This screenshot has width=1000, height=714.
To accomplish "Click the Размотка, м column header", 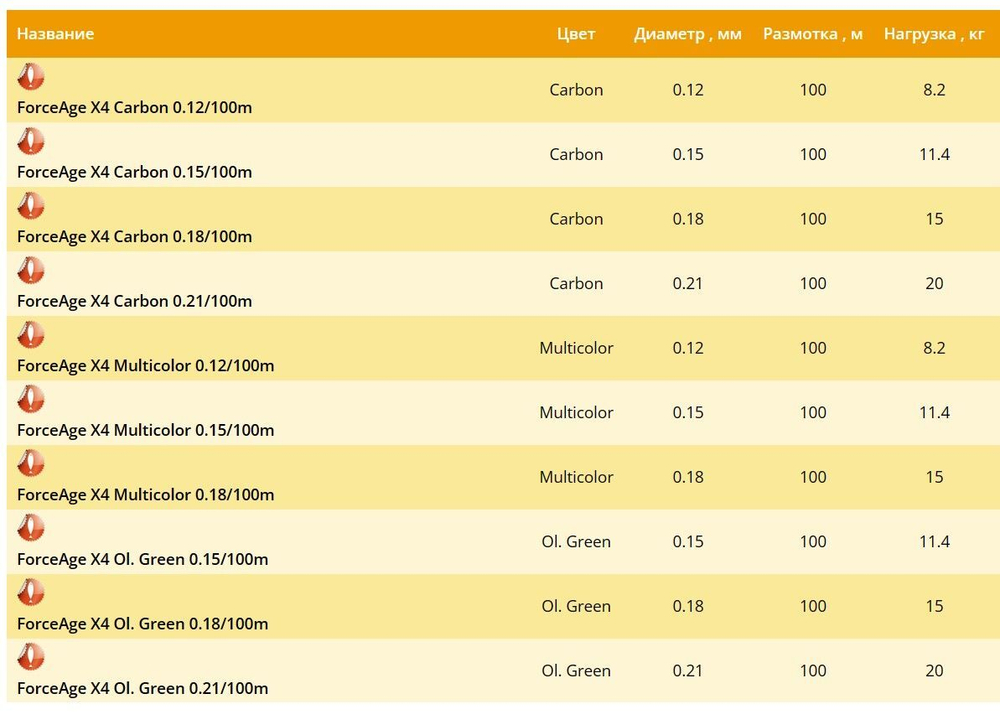I will click(813, 34).
